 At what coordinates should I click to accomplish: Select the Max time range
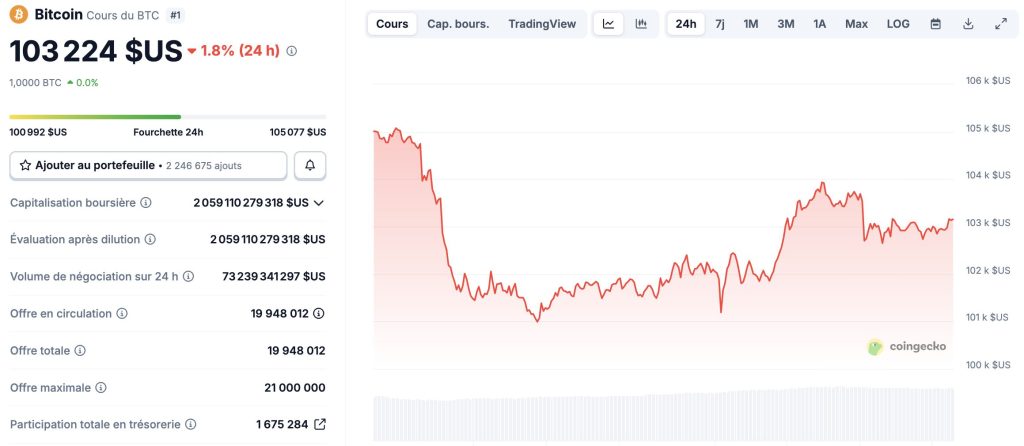(x=856, y=24)
